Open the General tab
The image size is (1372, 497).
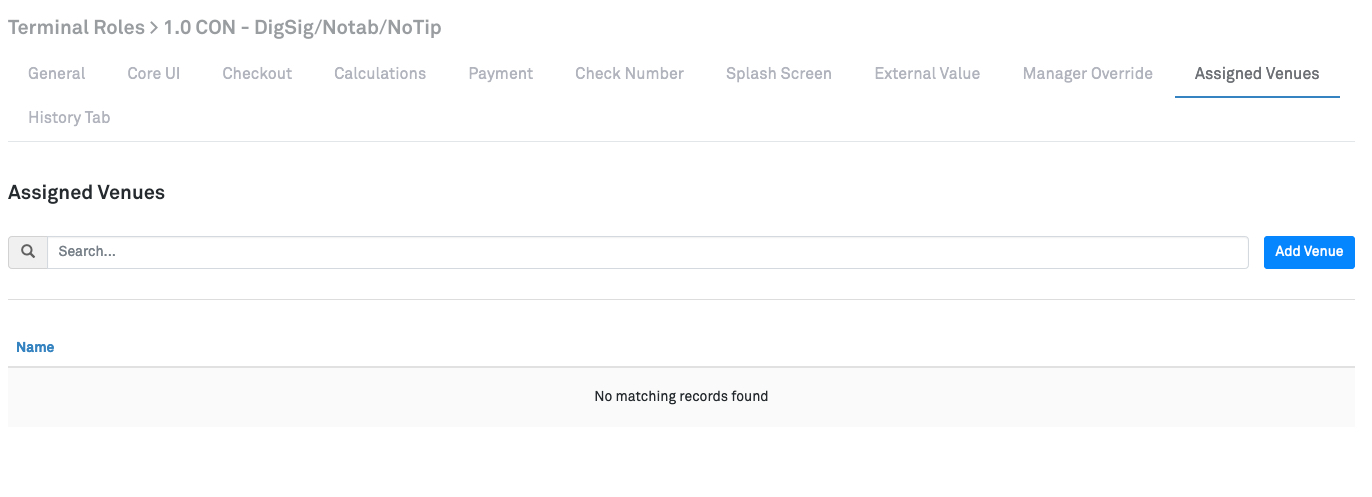[57, 73]
